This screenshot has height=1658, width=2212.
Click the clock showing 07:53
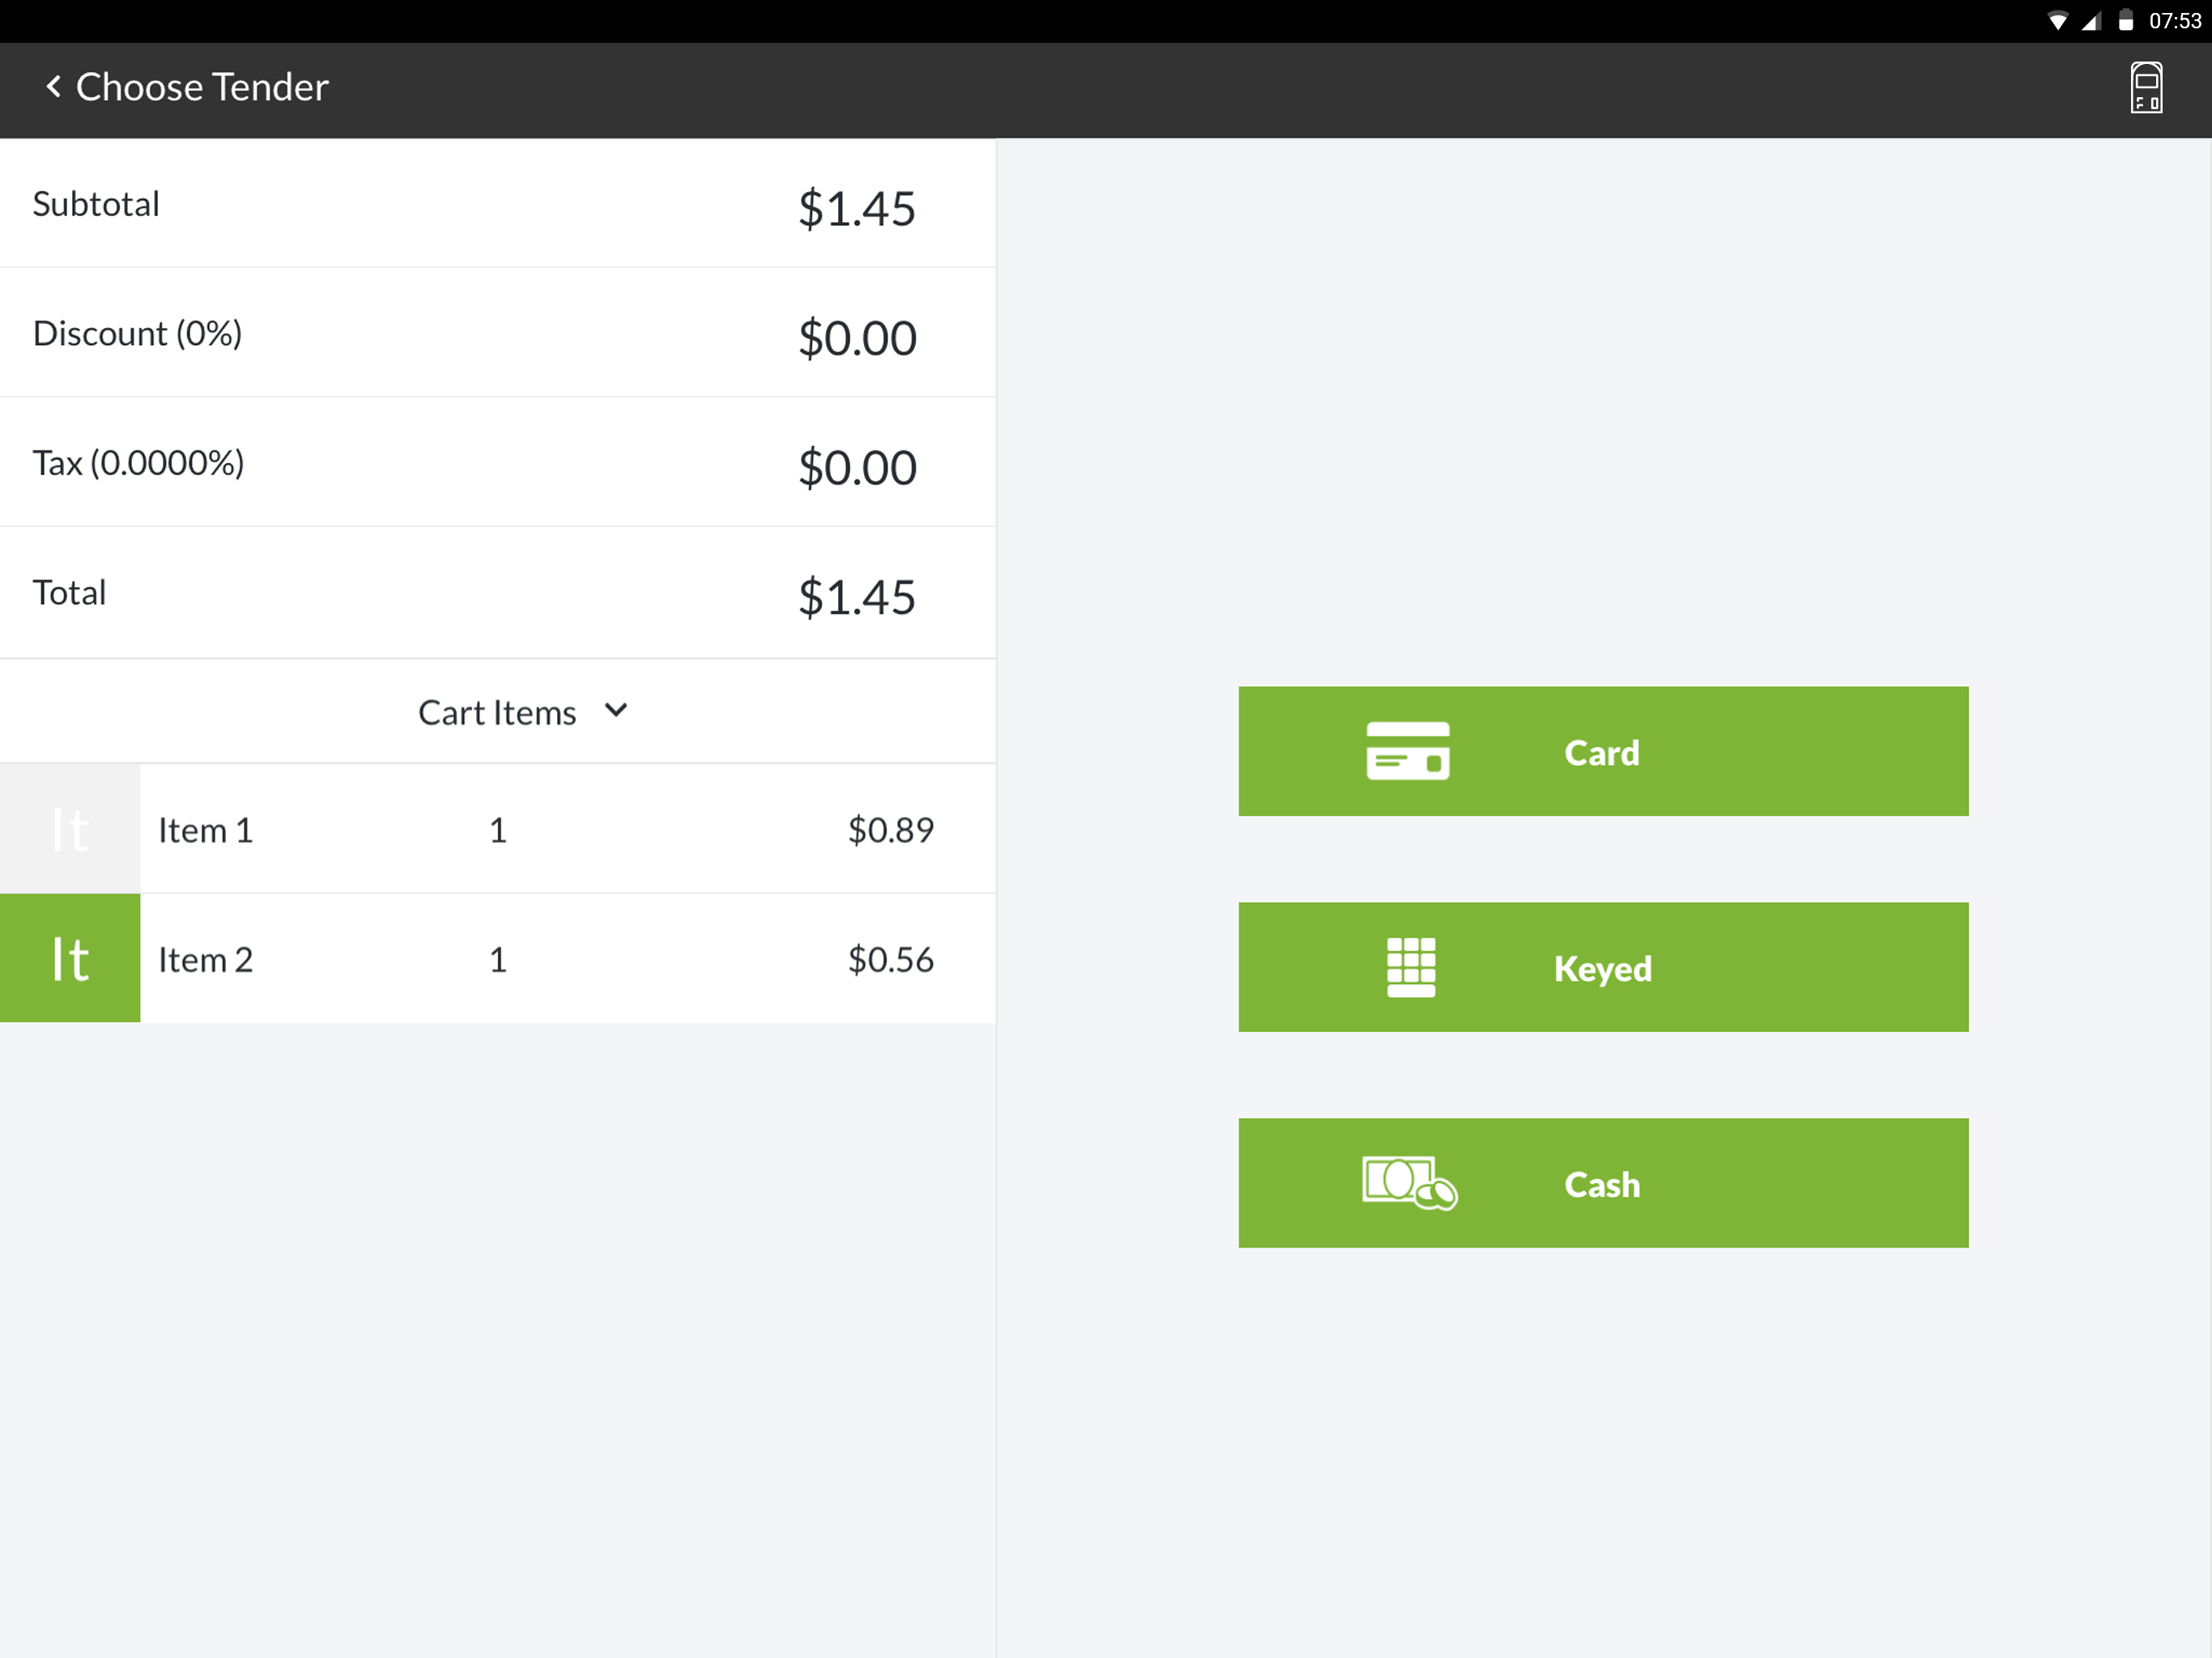click(x=2175, y=21)
